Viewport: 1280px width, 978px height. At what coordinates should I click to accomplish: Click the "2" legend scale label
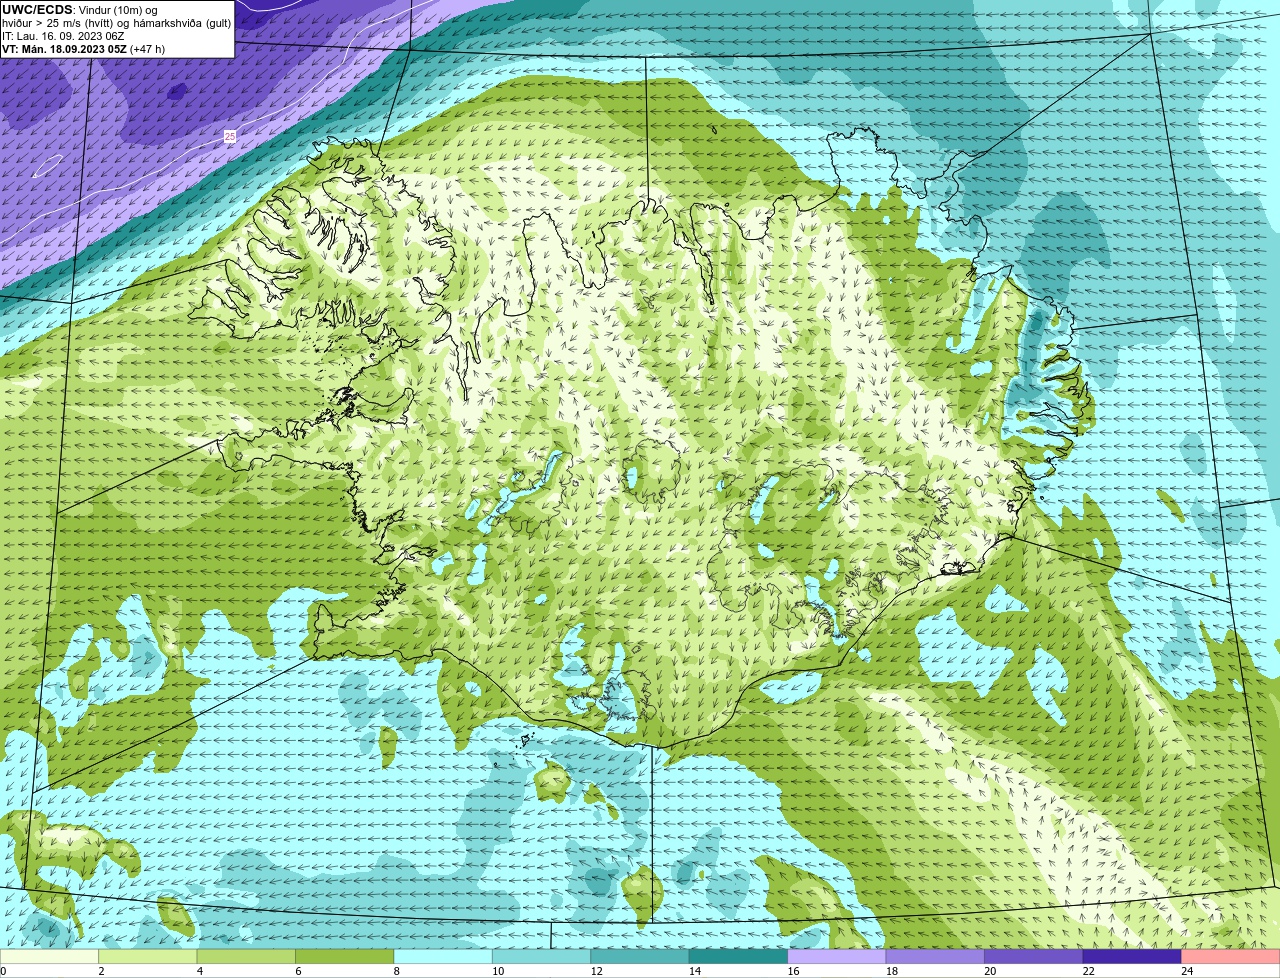(101, 971)
